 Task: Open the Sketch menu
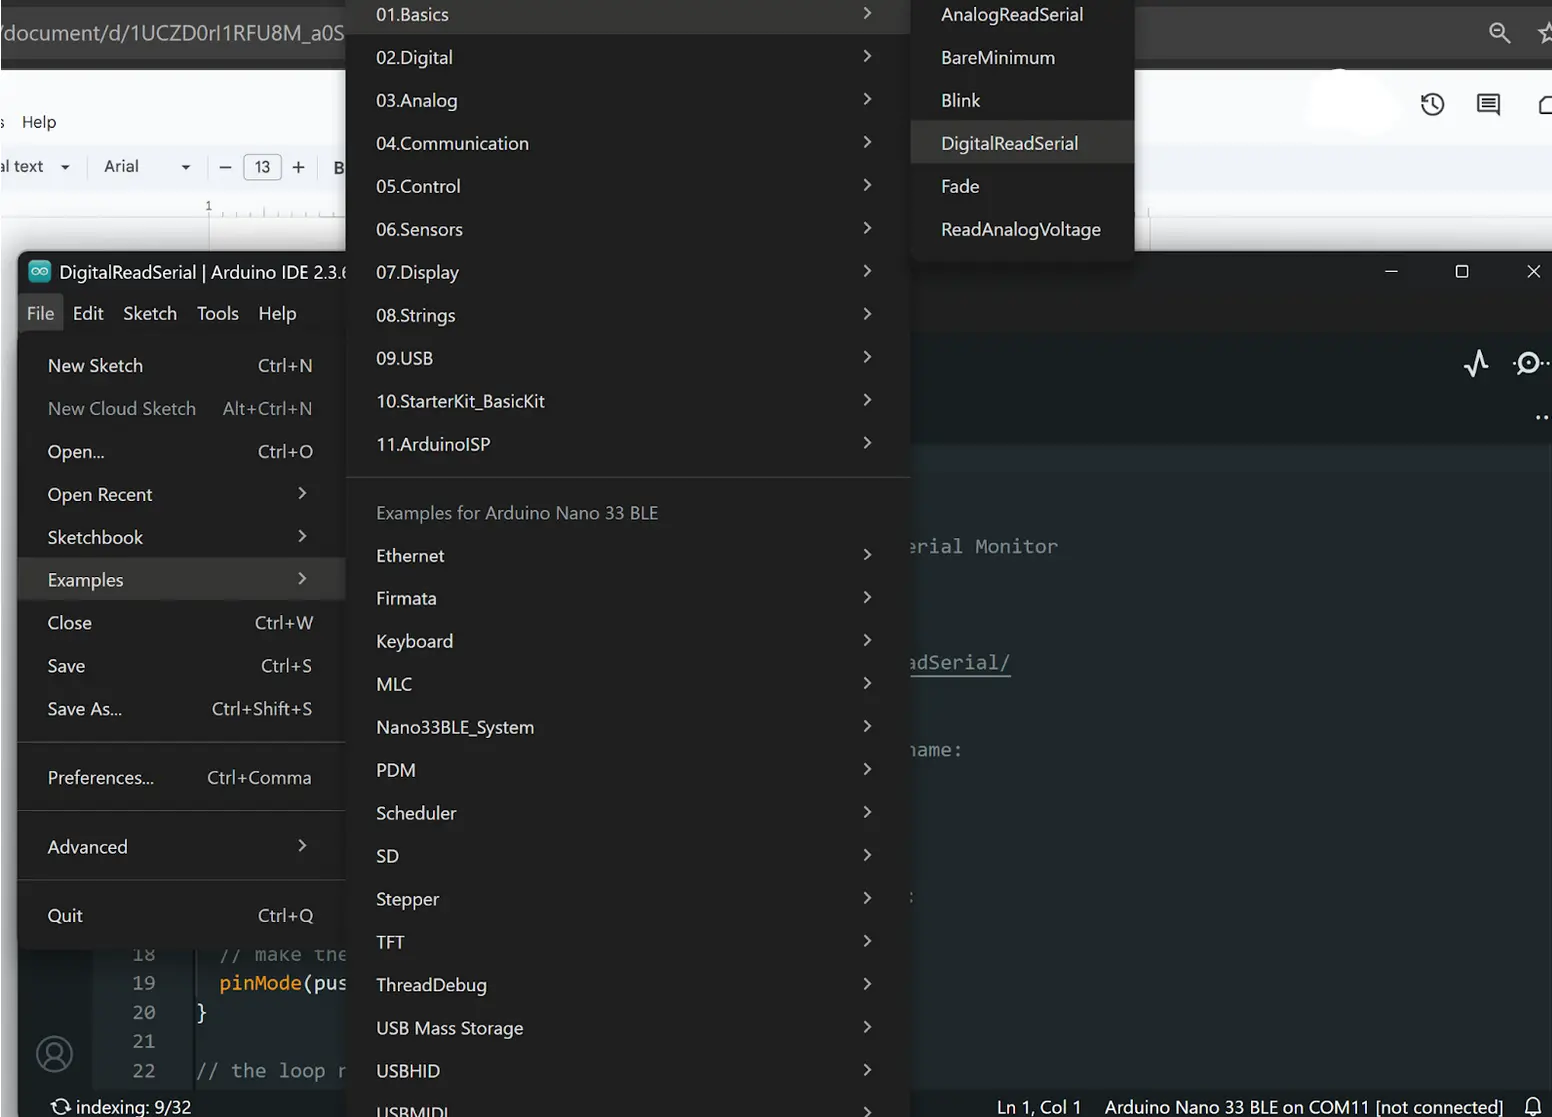(x=150, y=313)
